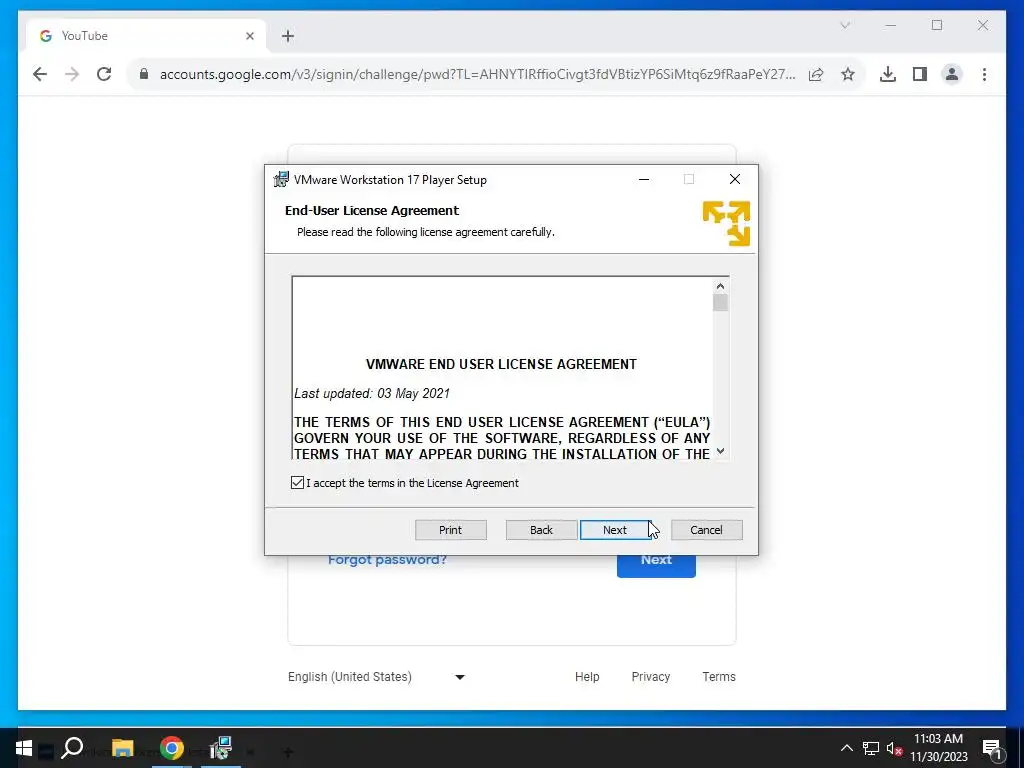
Task: Open the Privacy link
Action: tap(650, 677)
